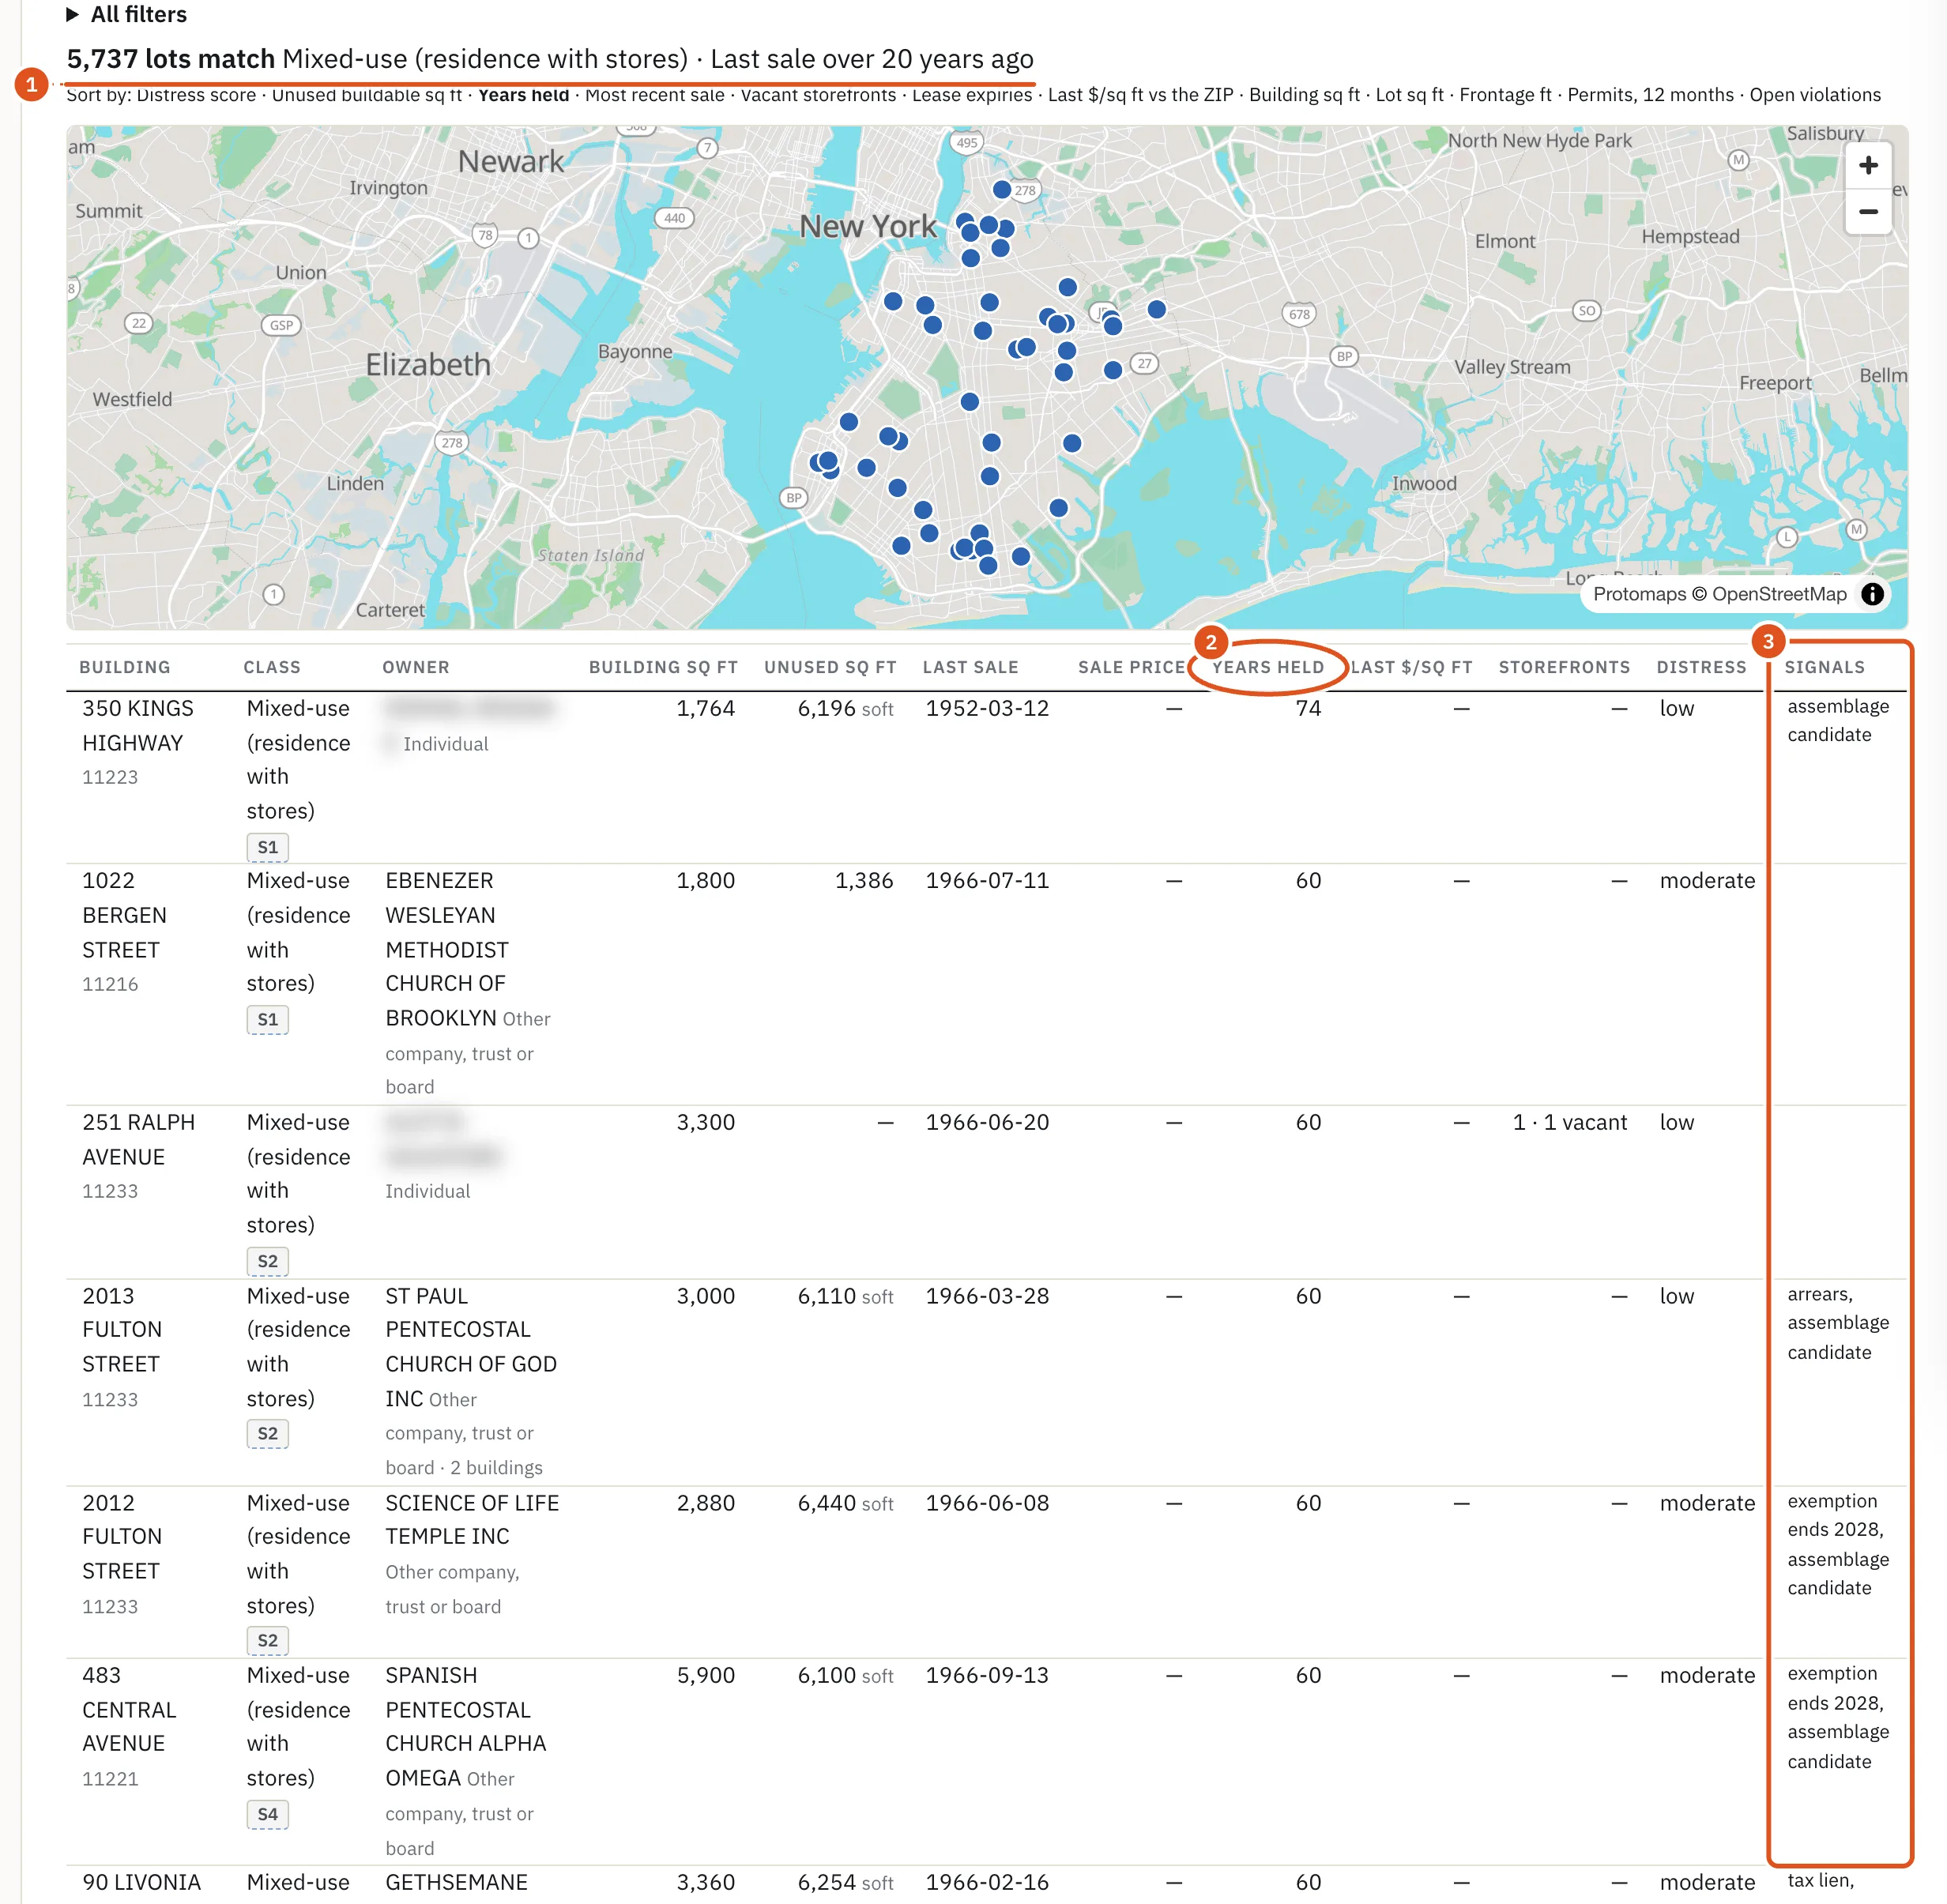Click the S4 tag for 483 Central Avenue
Viewport: 1947px width, 1904px height.
(x=267, y=1814)
